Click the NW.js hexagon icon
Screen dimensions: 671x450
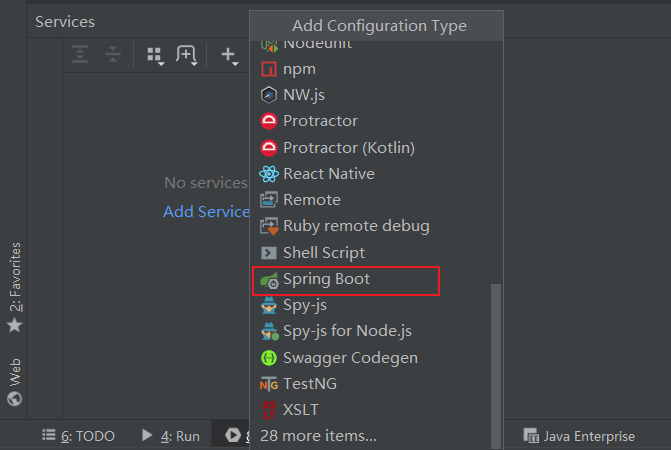coord(269,95)
